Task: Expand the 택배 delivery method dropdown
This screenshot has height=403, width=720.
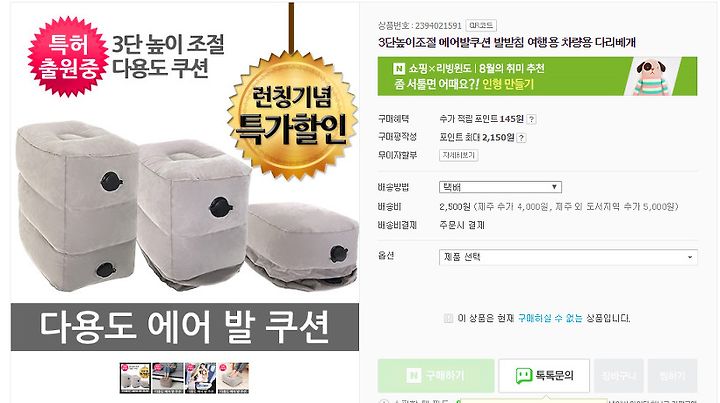Action: coord(500,187)
